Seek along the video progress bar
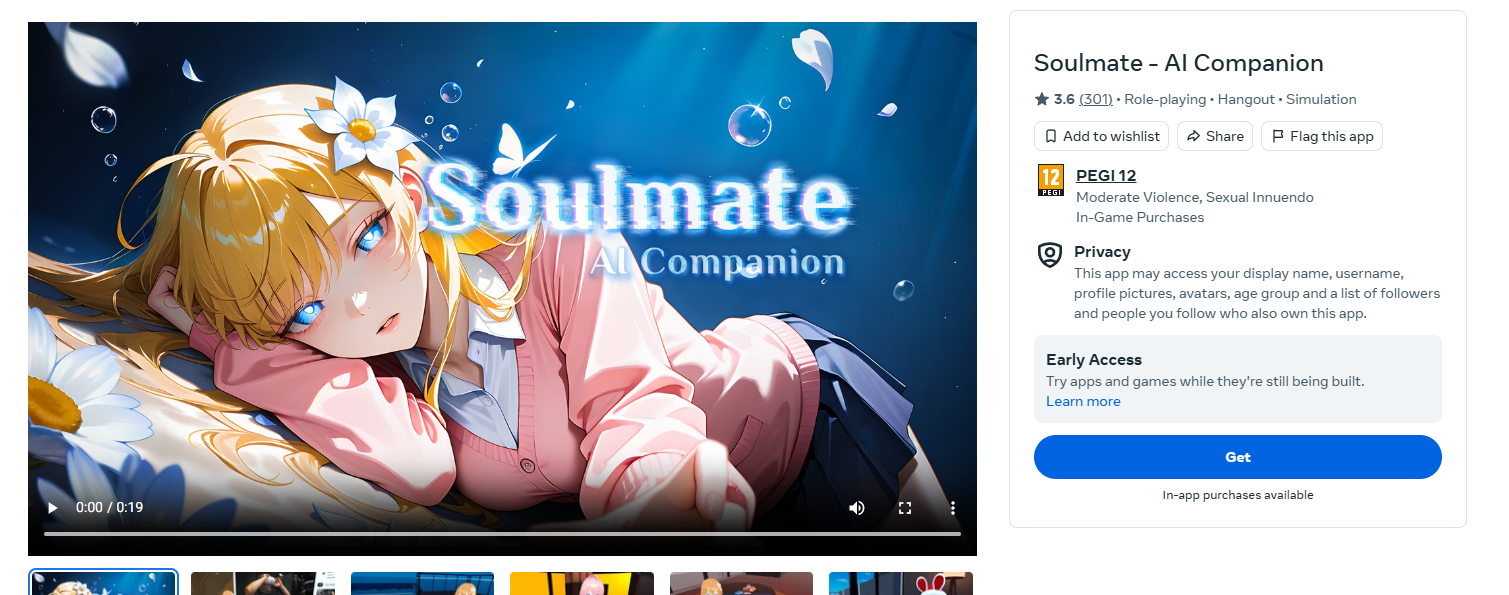 [502, 534]
